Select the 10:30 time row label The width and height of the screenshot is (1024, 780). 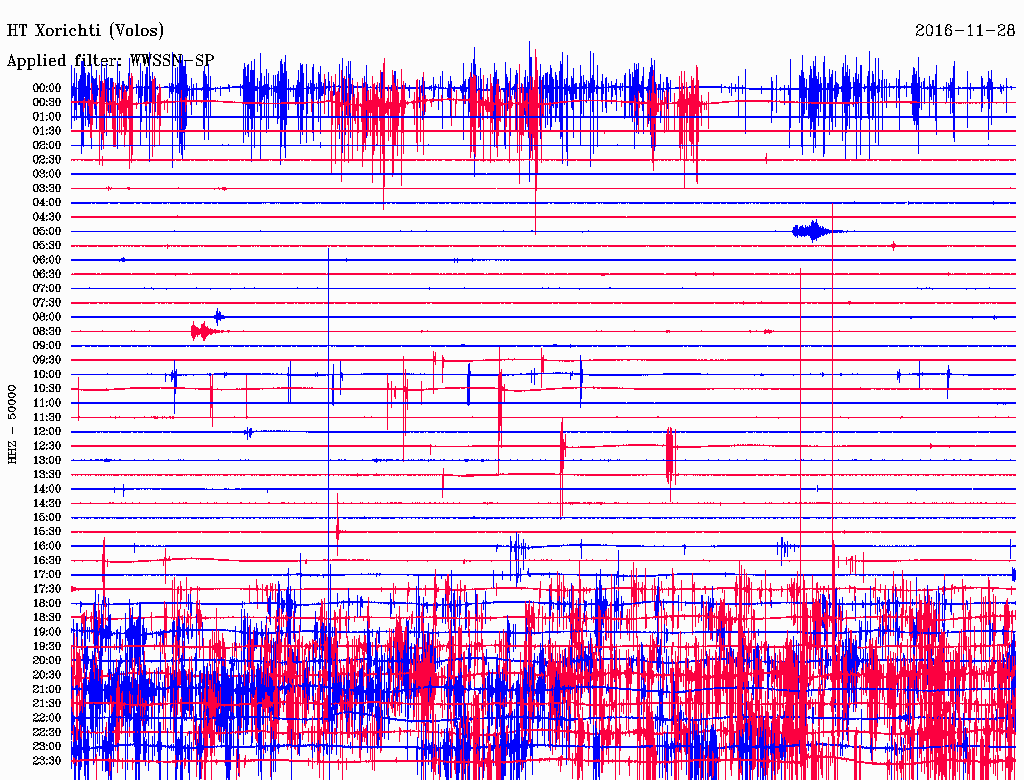47,388
